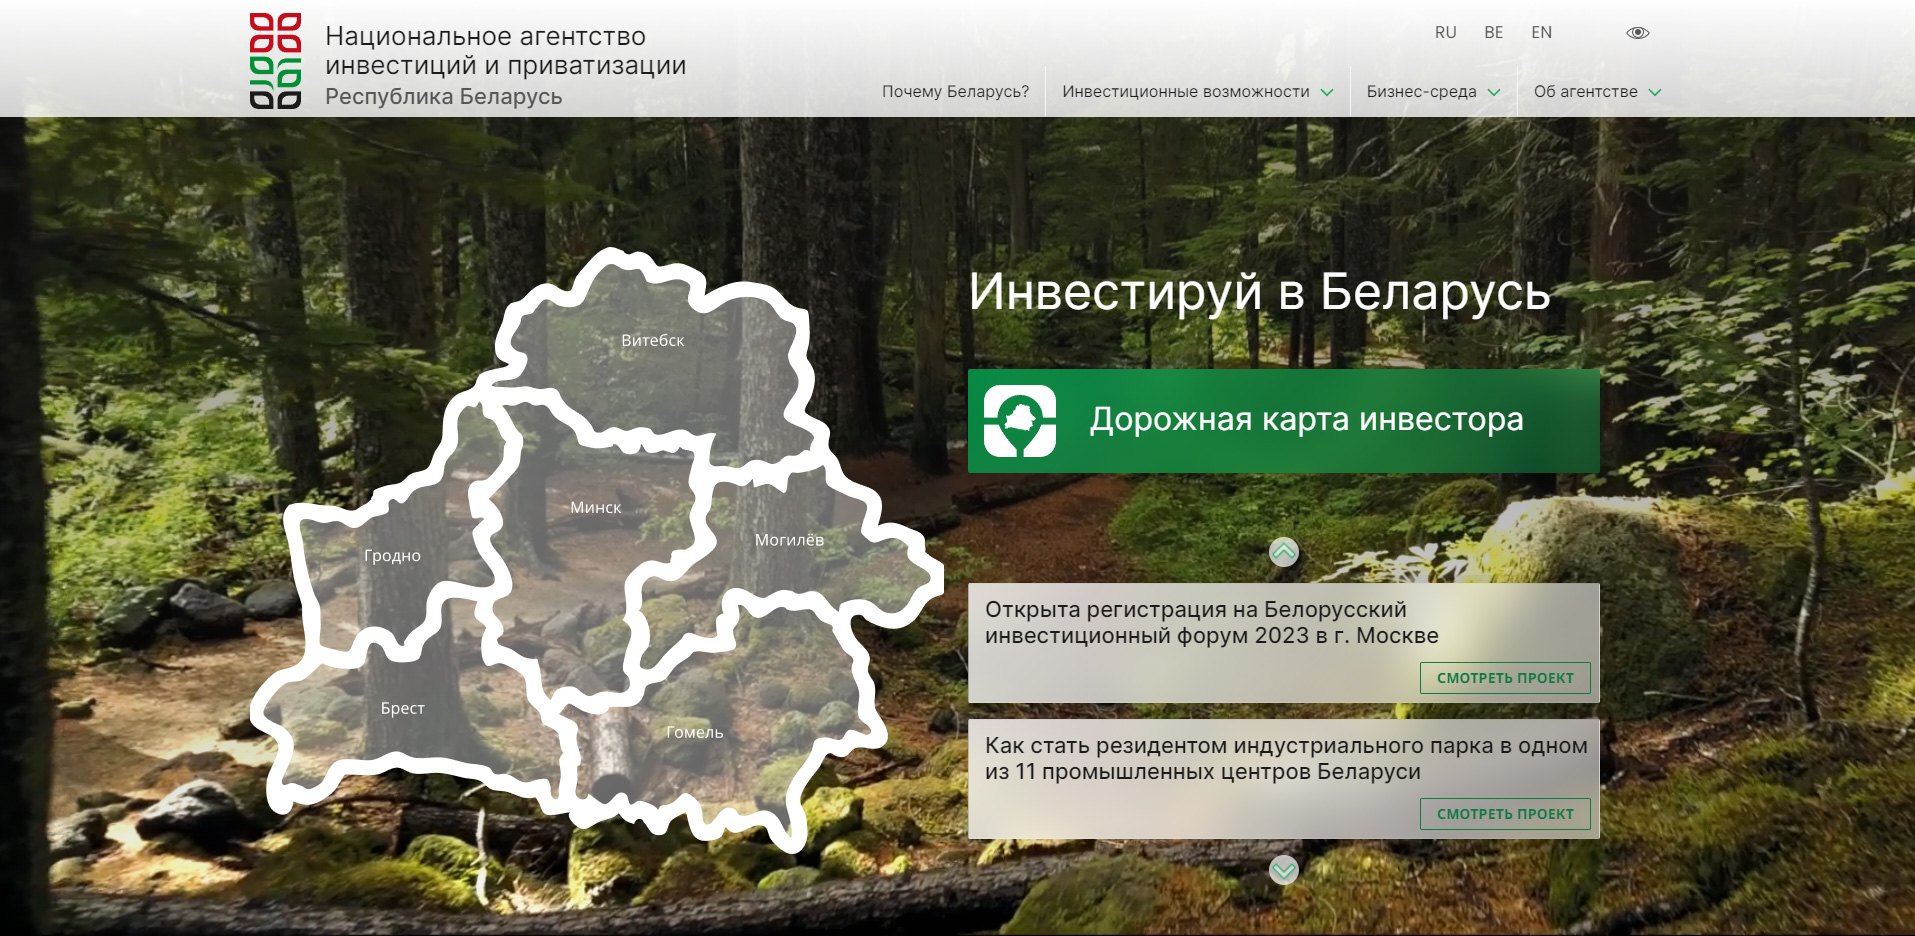Click the agency logo icon
Viewport: 1915px width, 936px height.
(x=275, y=60)
